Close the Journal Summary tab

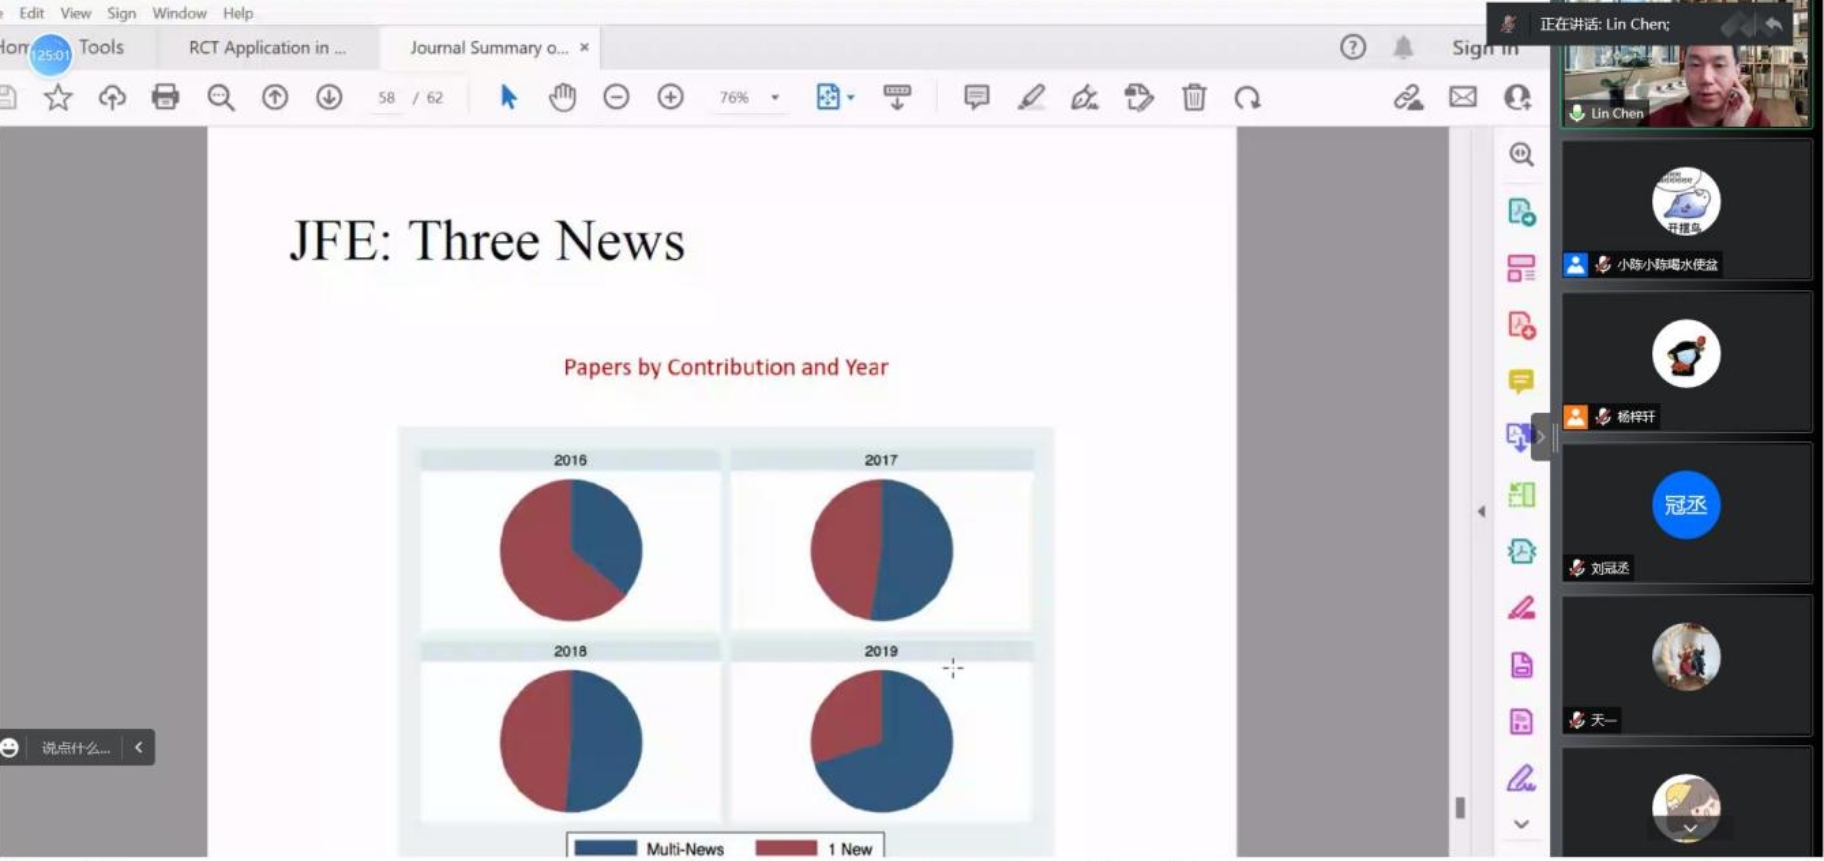[584, 47]
